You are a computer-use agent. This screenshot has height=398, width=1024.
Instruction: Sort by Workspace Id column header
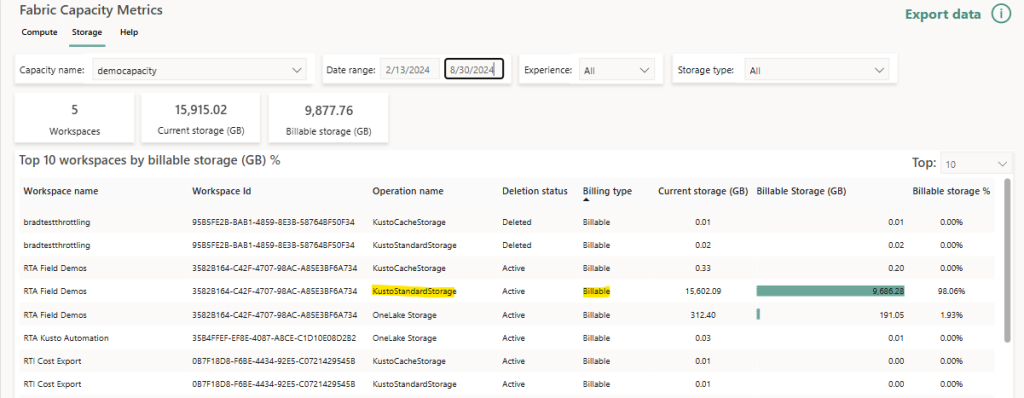click(x=222, y=191)
